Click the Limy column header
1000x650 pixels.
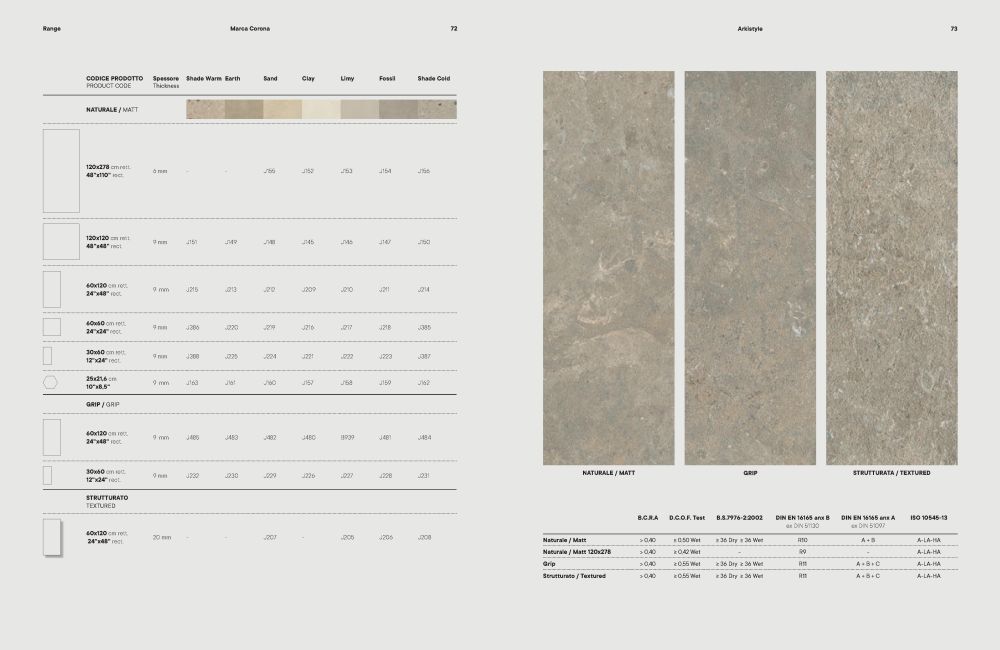[347, 78]
